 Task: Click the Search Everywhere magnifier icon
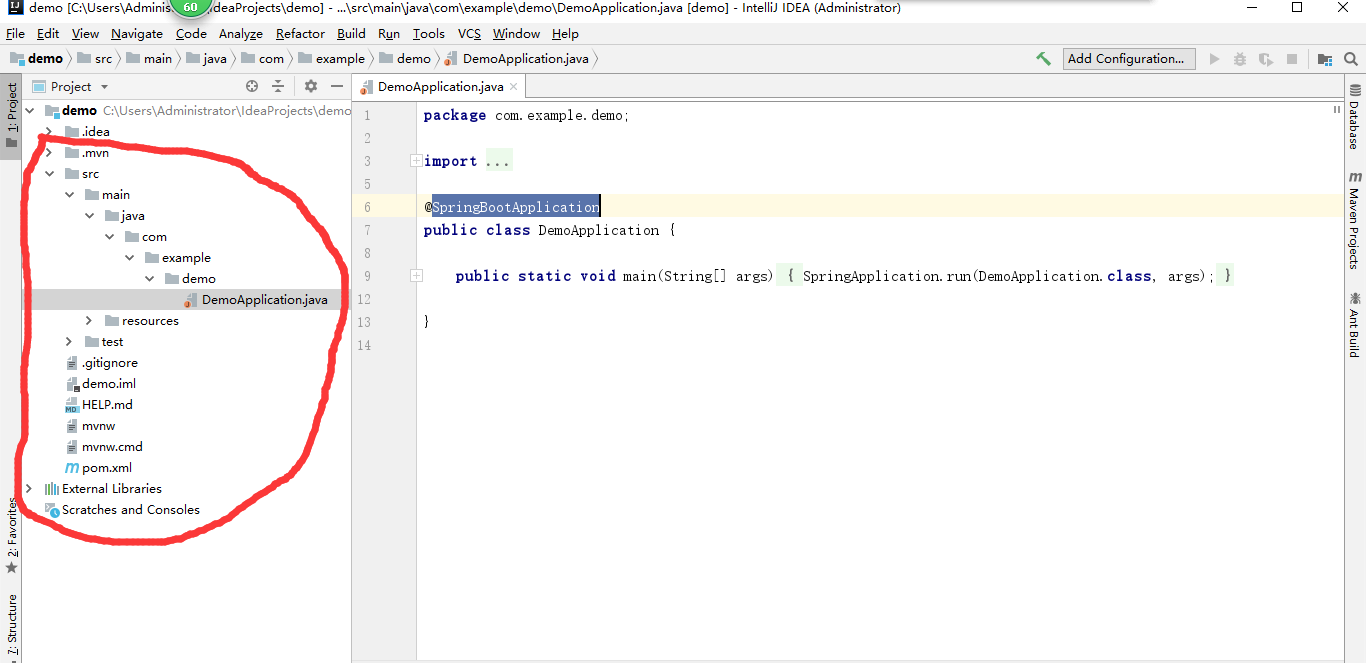[x=1351, y=59]
